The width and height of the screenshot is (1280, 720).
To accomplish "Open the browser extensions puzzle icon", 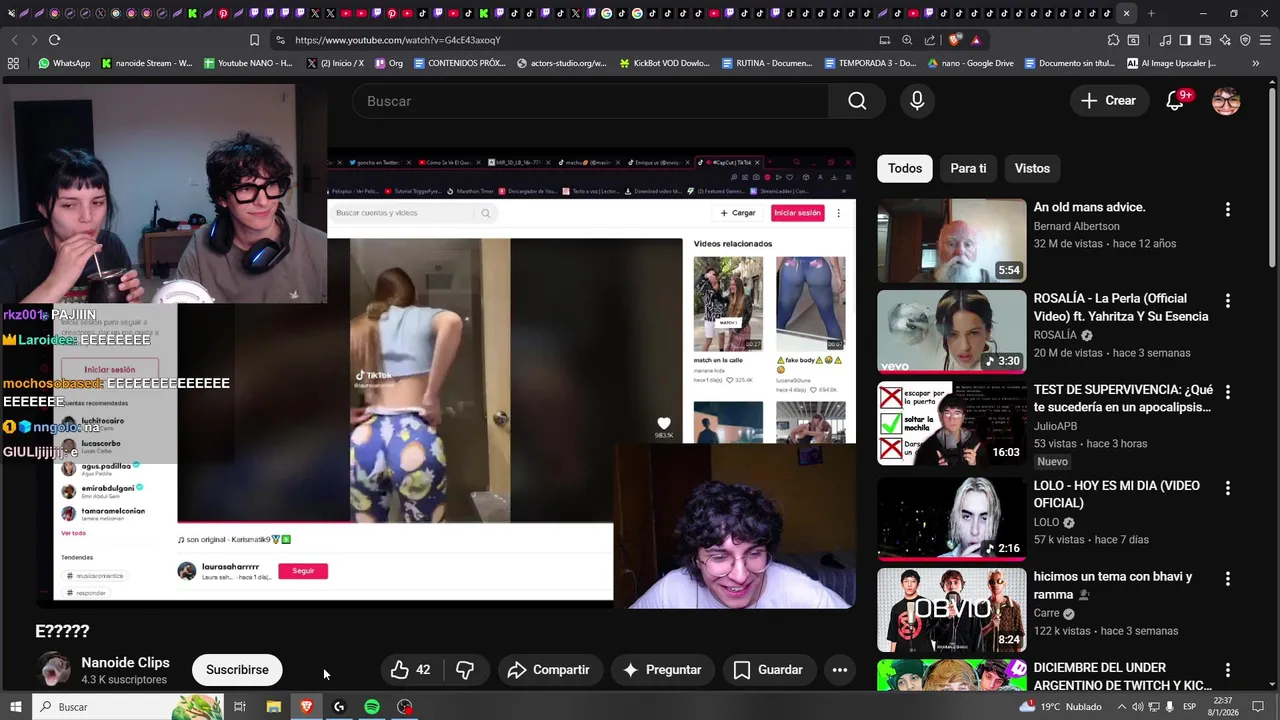I will 1113,40.
